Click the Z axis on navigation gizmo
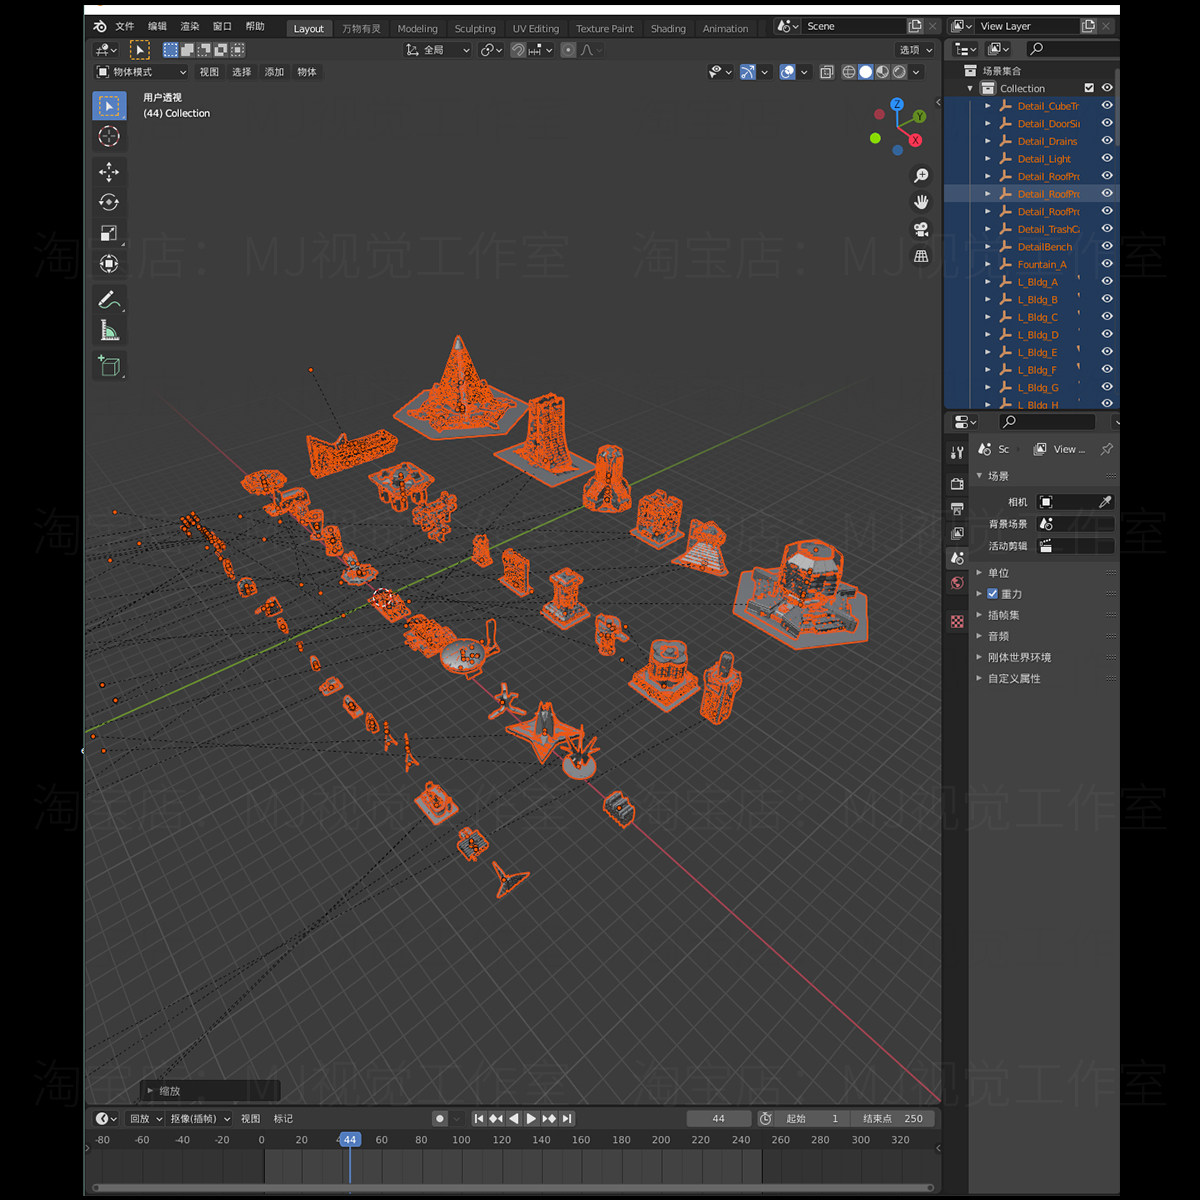This screenshot has height=1200, width=1200. click(897, 104)
